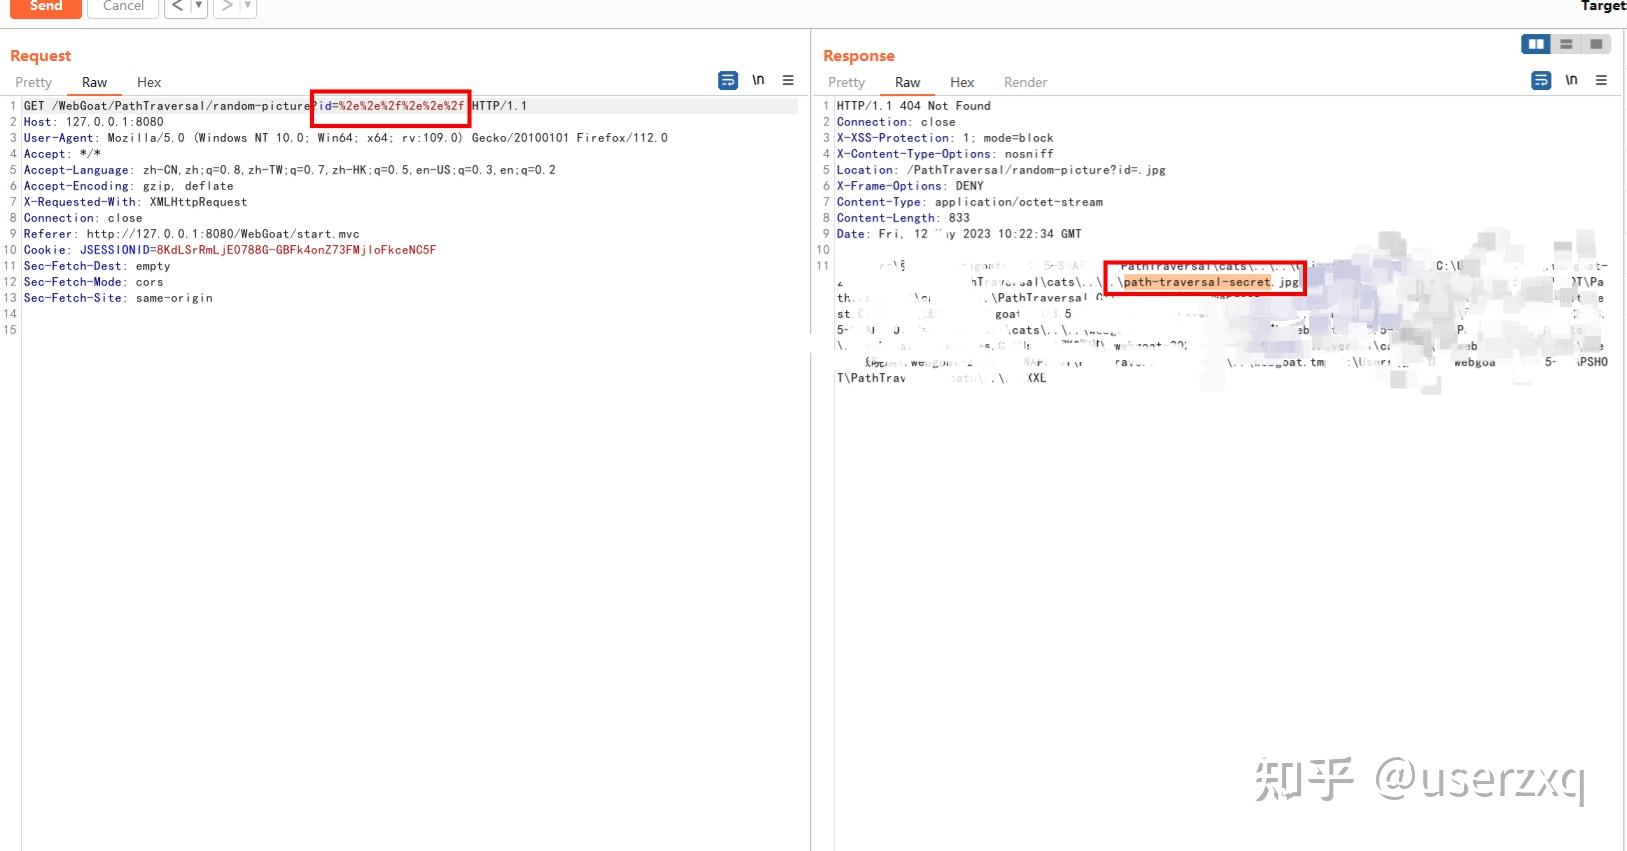Select combined single-panel layout icon
1627x851 pixels.
click(1596, 44)
